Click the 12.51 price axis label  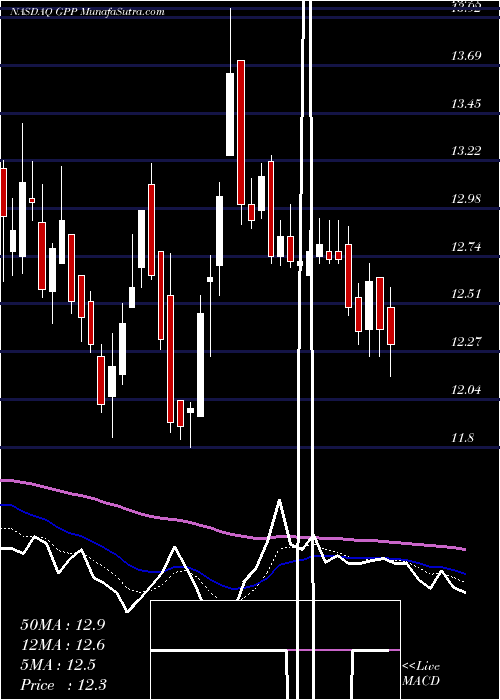(467, 294)
